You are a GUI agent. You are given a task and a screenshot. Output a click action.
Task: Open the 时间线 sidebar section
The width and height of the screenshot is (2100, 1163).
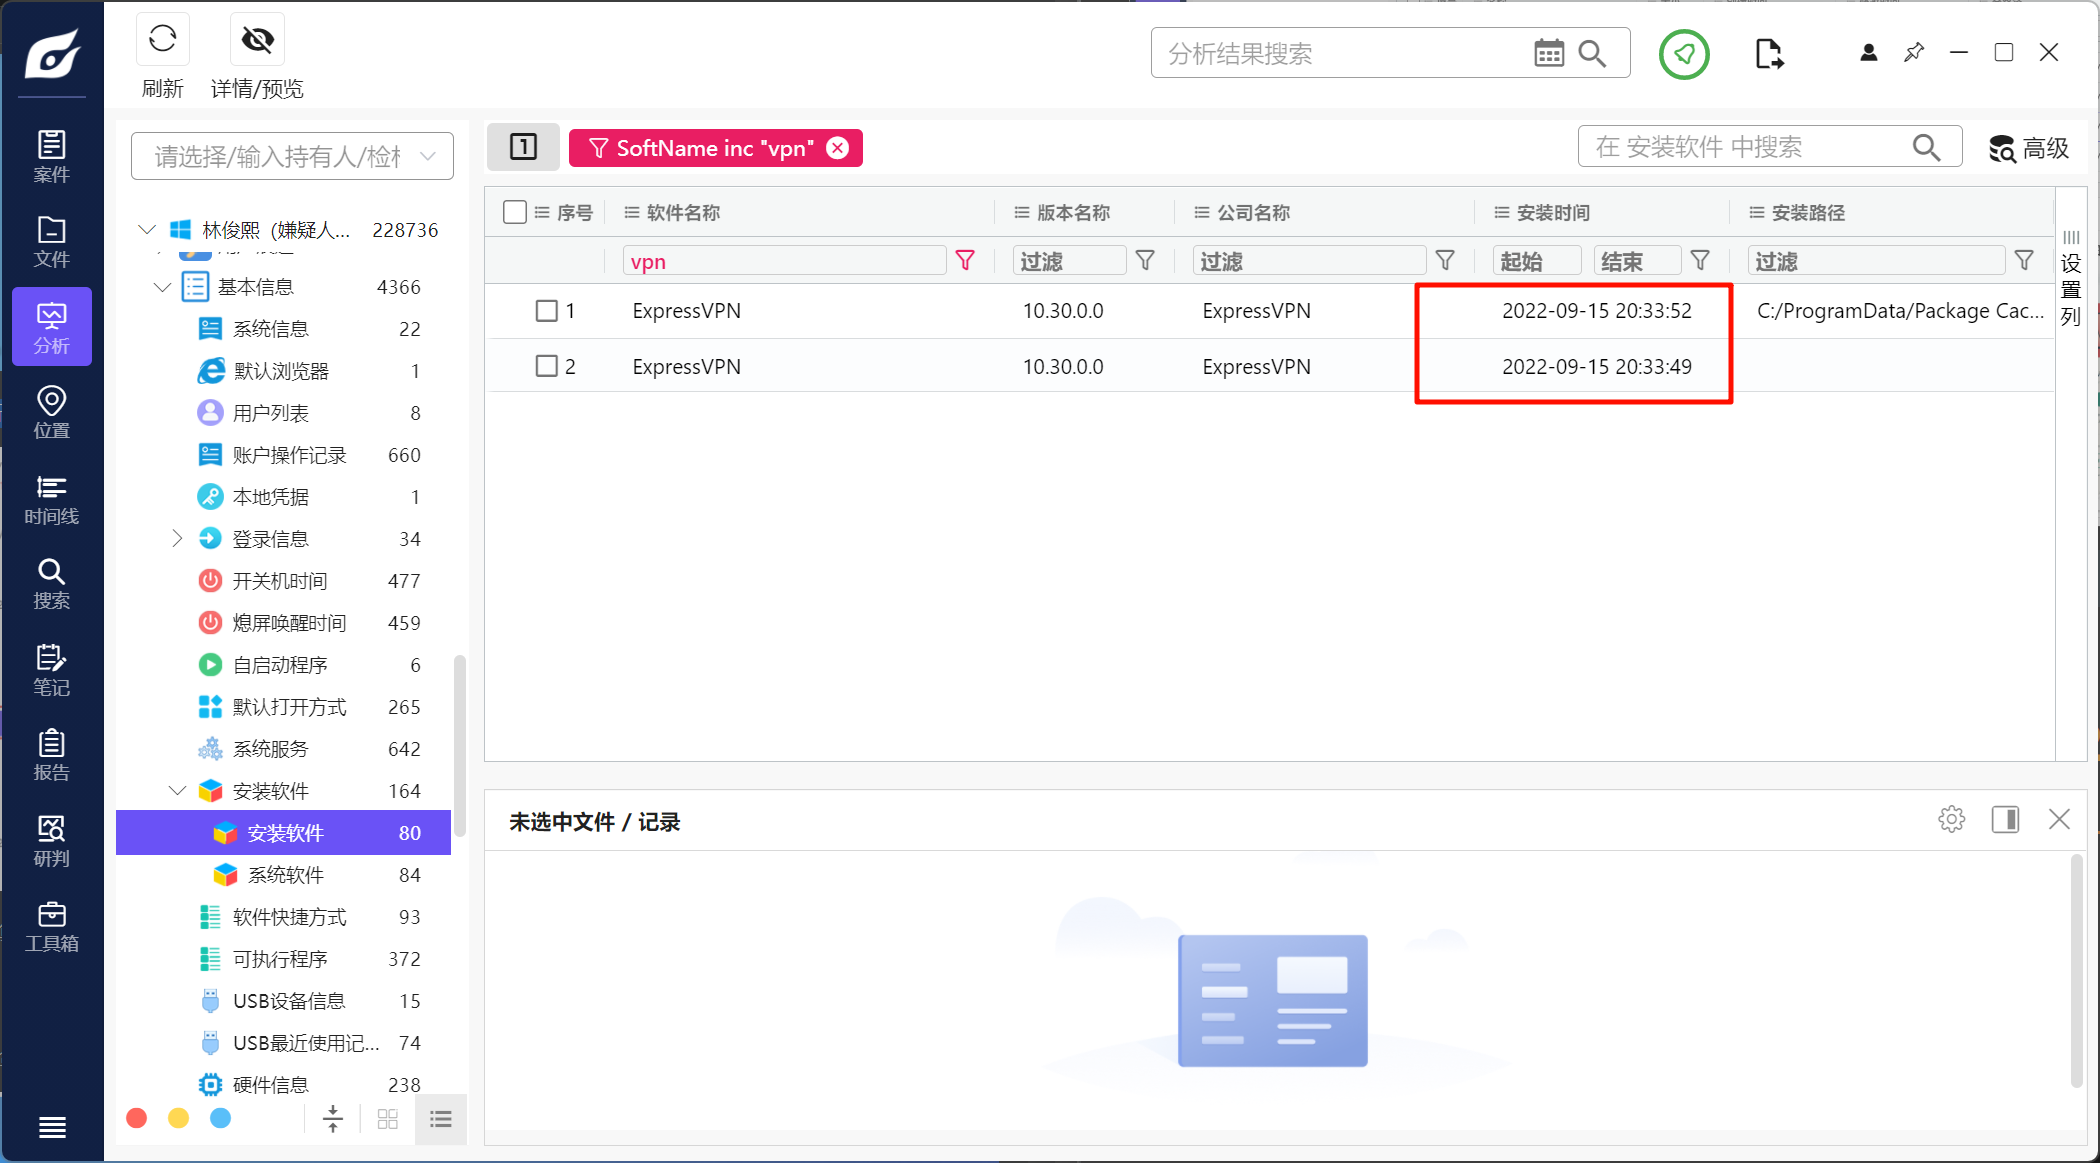(52, 499)
